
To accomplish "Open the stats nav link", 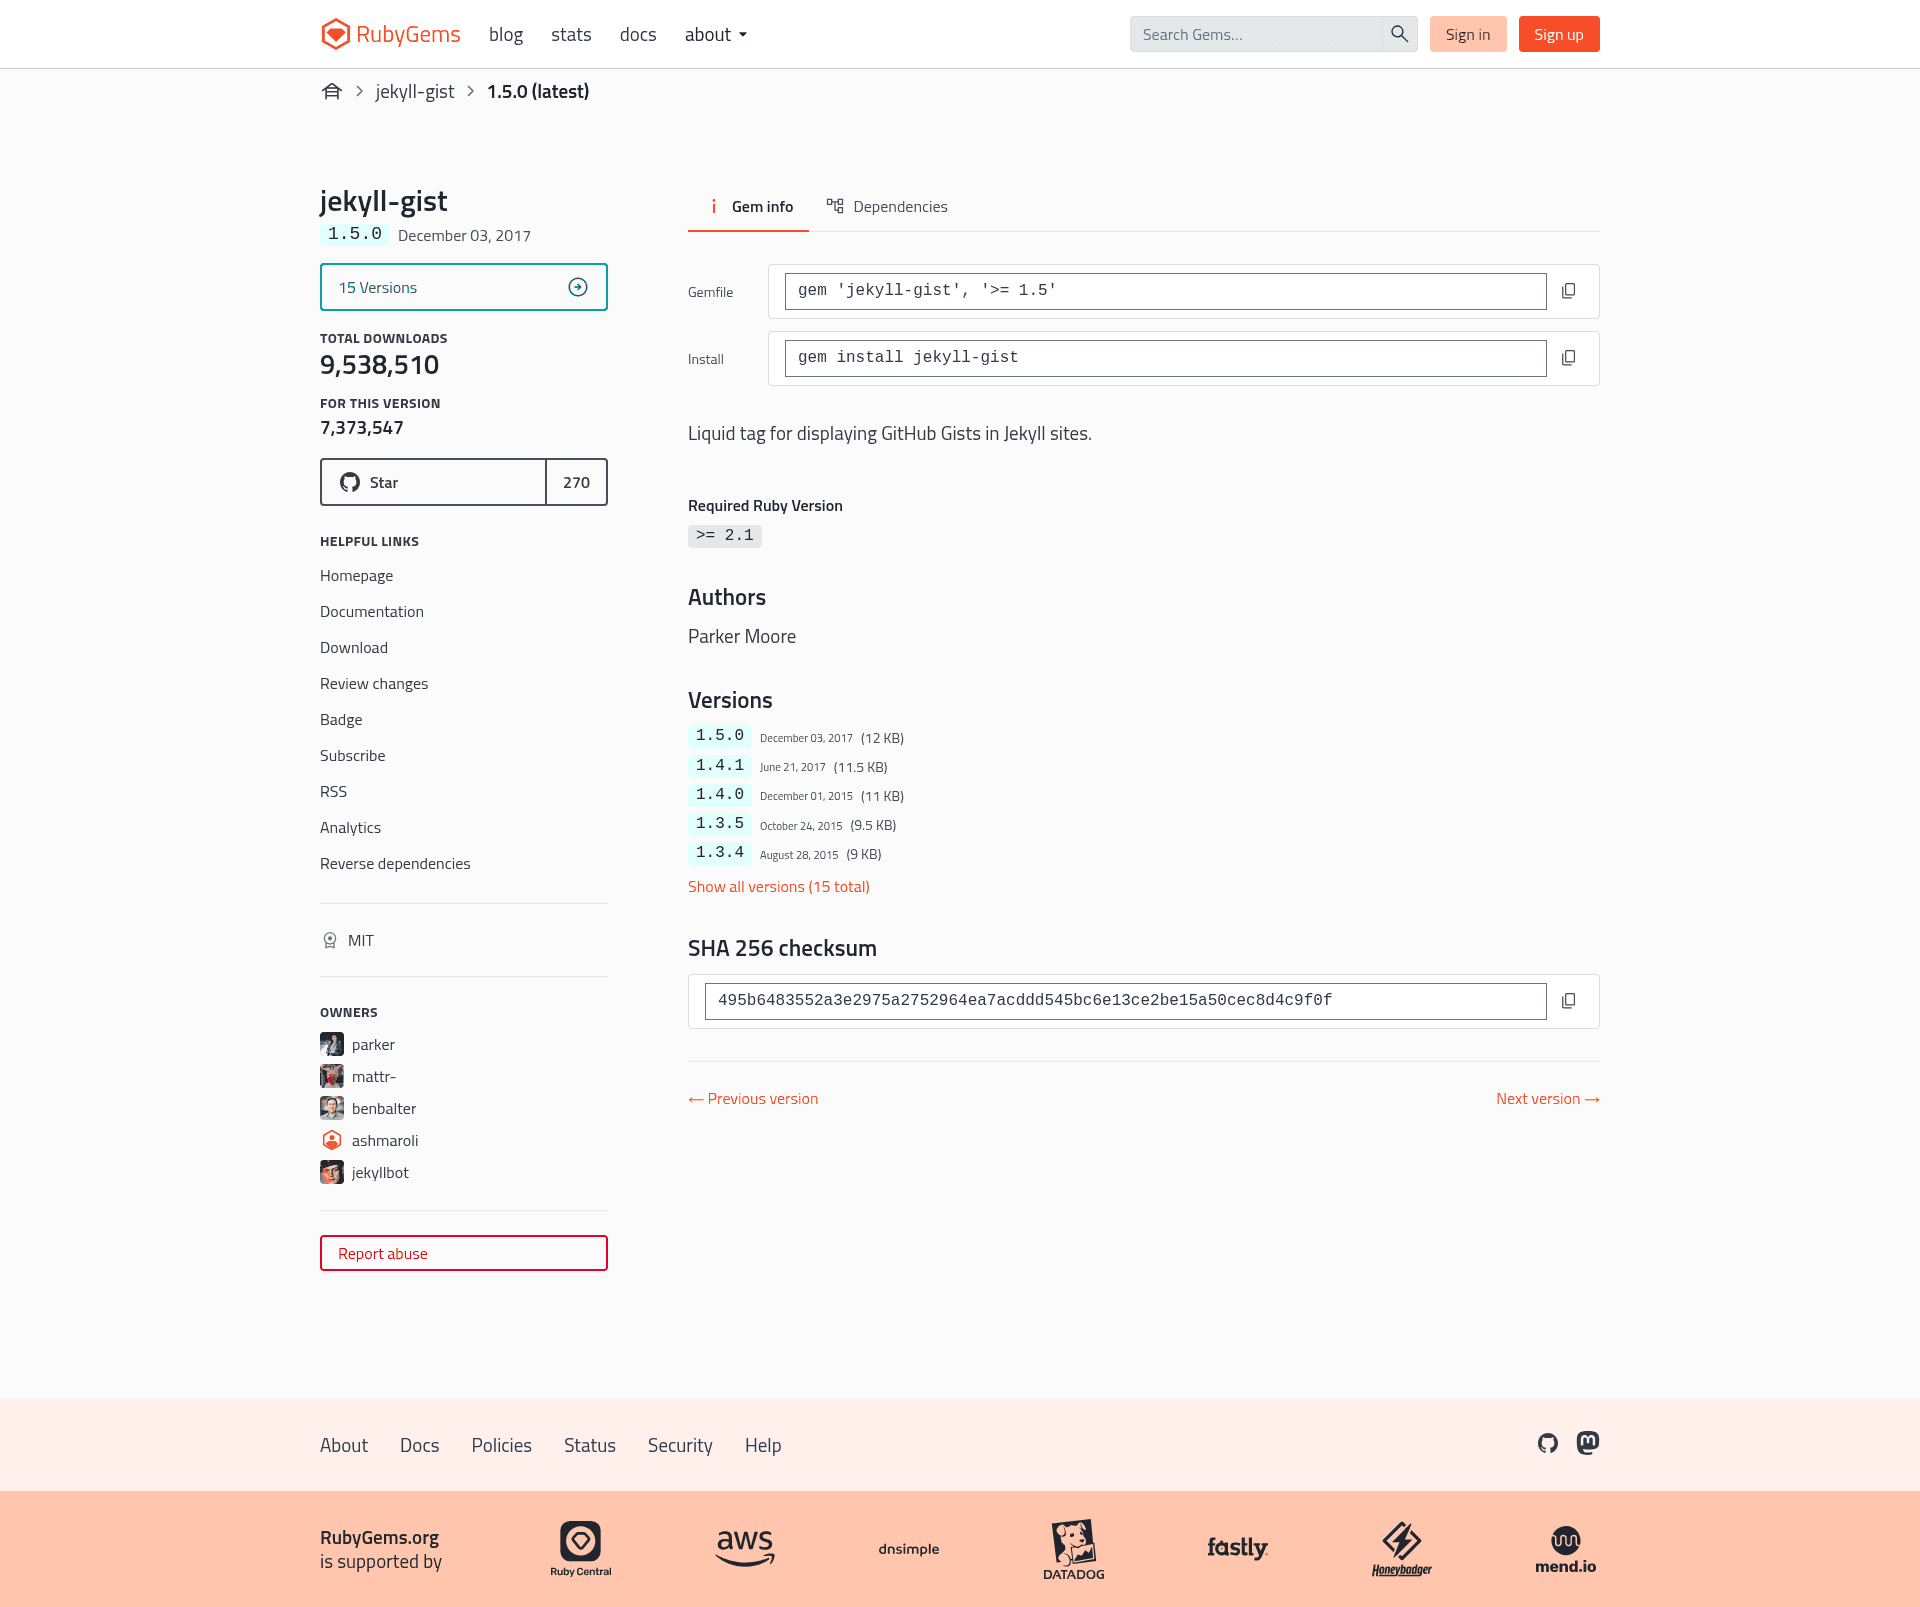I will 571,35.
